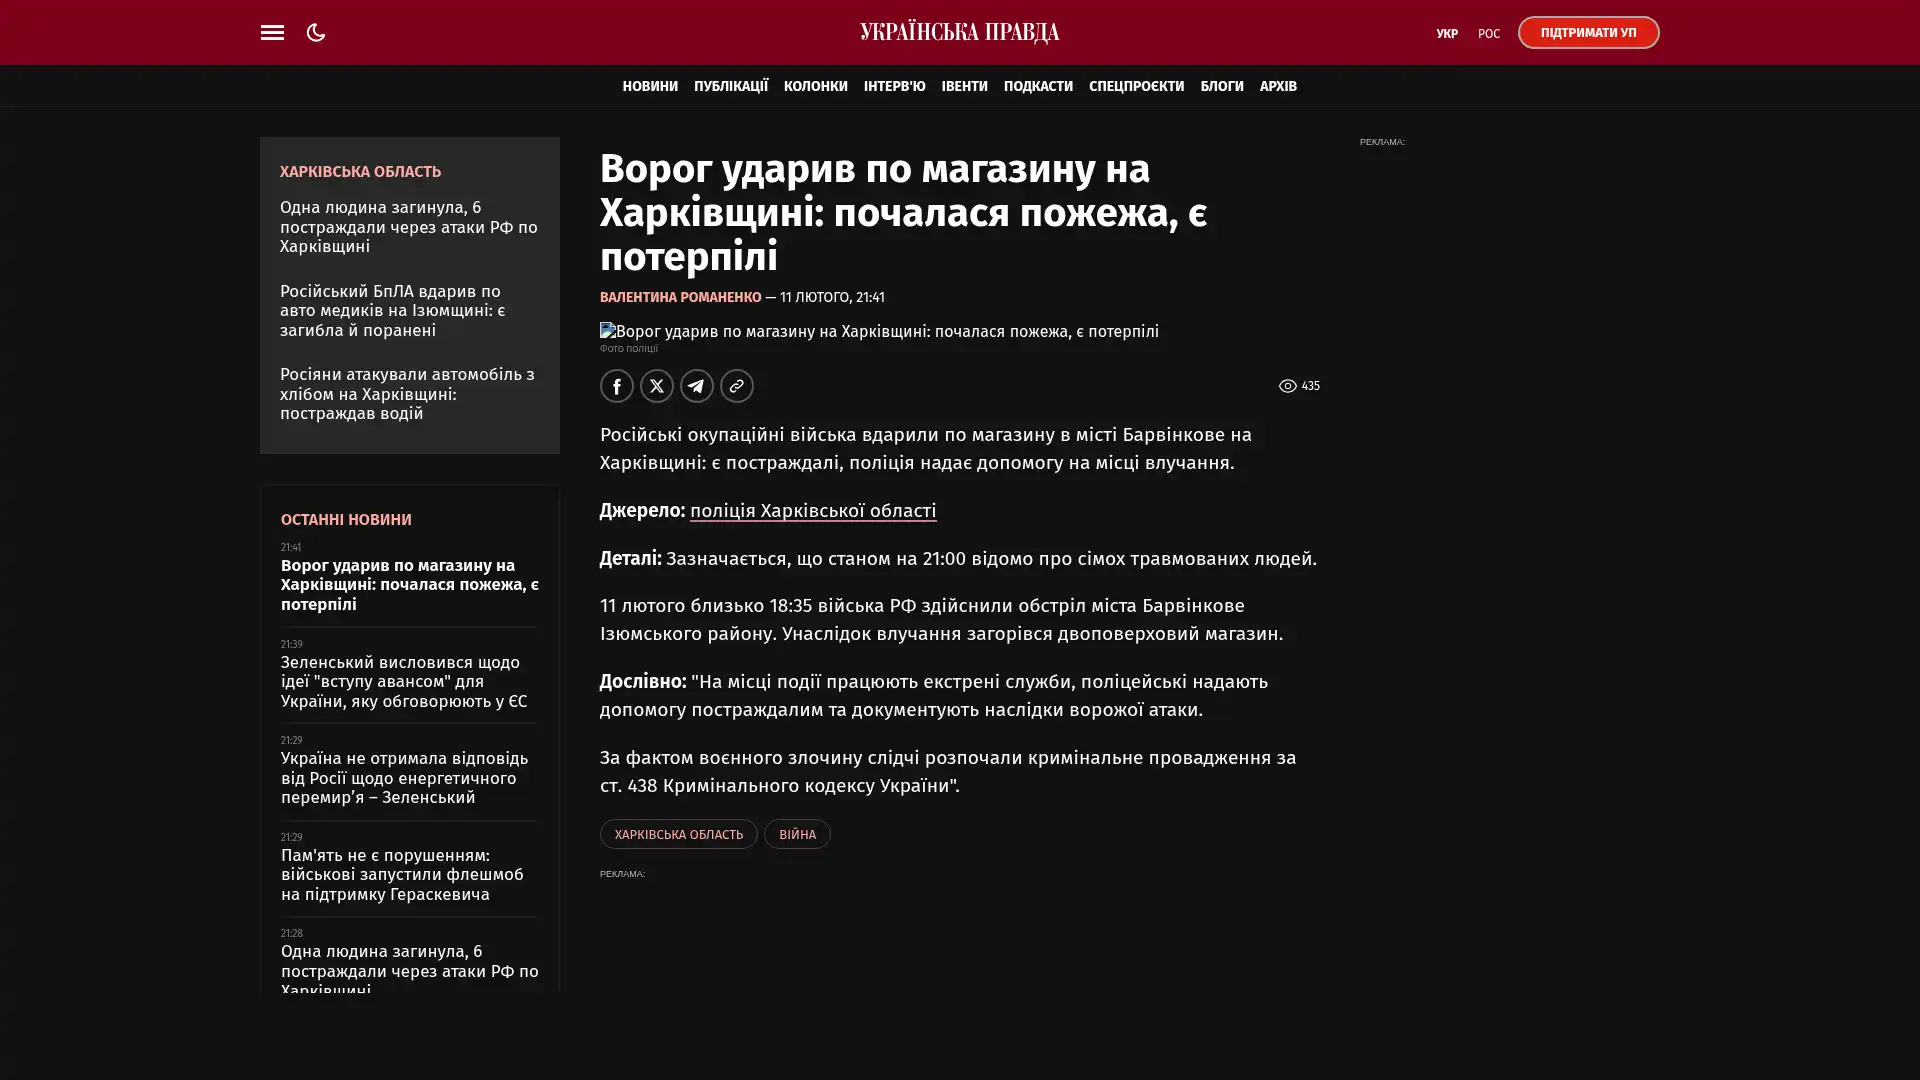Viewport: 1920px width, 1080px height.
Task: Share article on Facebook
Action: 616,386
